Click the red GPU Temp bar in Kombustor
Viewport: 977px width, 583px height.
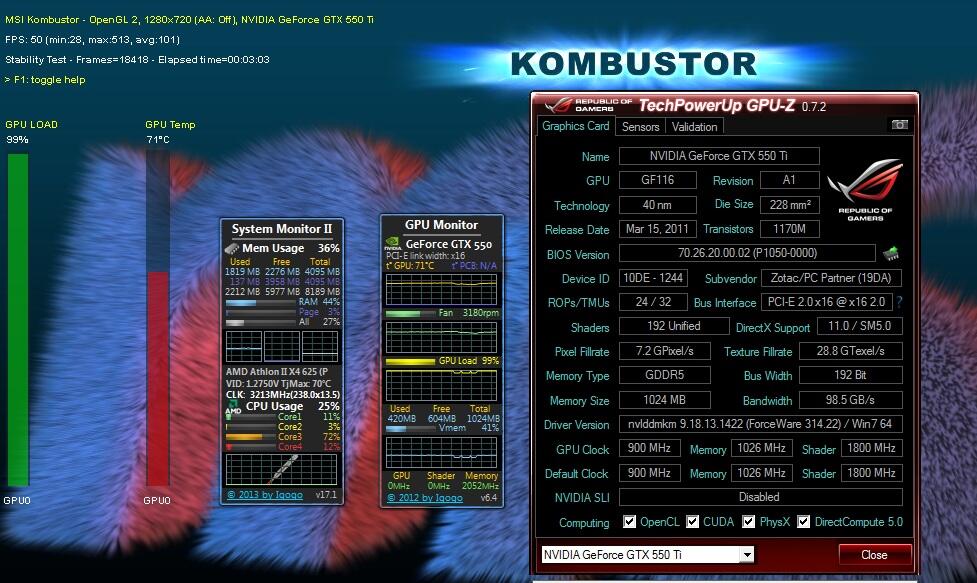(158, 379)
